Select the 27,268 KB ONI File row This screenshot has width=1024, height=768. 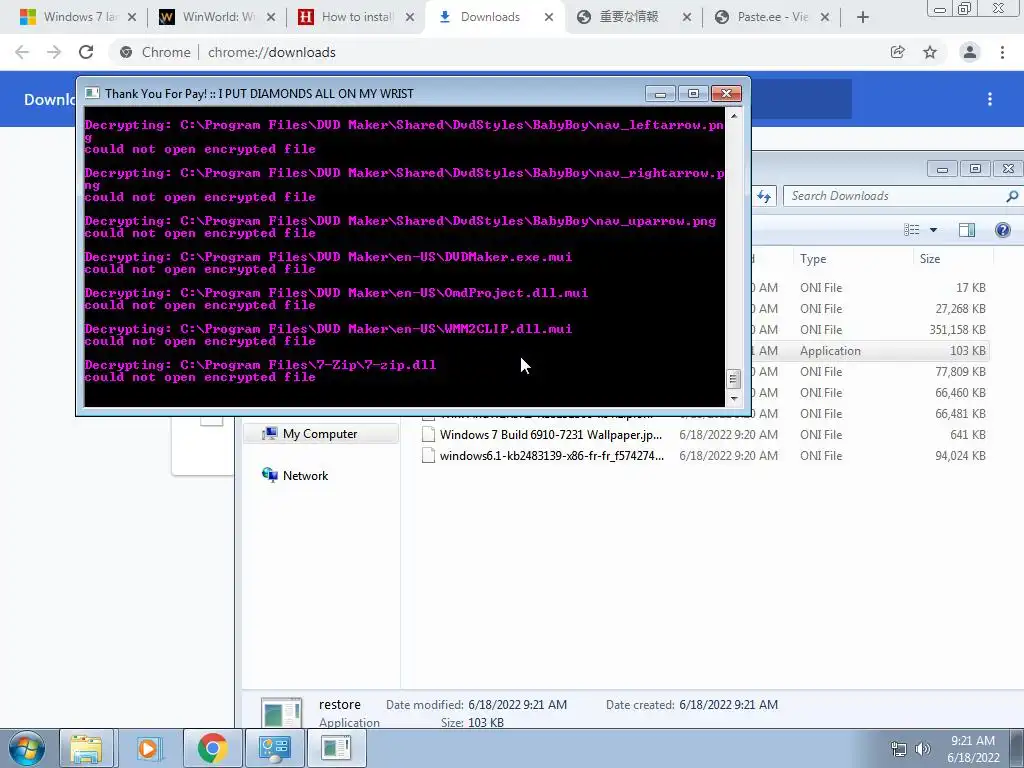[x=870, y=309]
